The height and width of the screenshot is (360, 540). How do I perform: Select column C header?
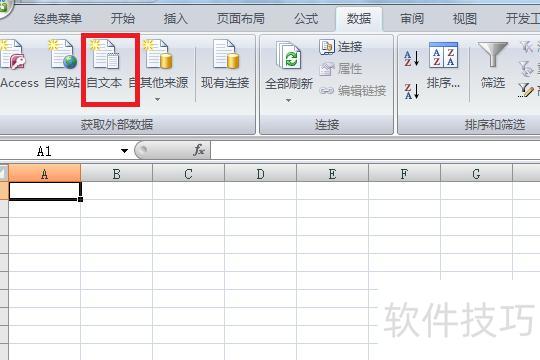pyautogui.click(x=188, y=173)
